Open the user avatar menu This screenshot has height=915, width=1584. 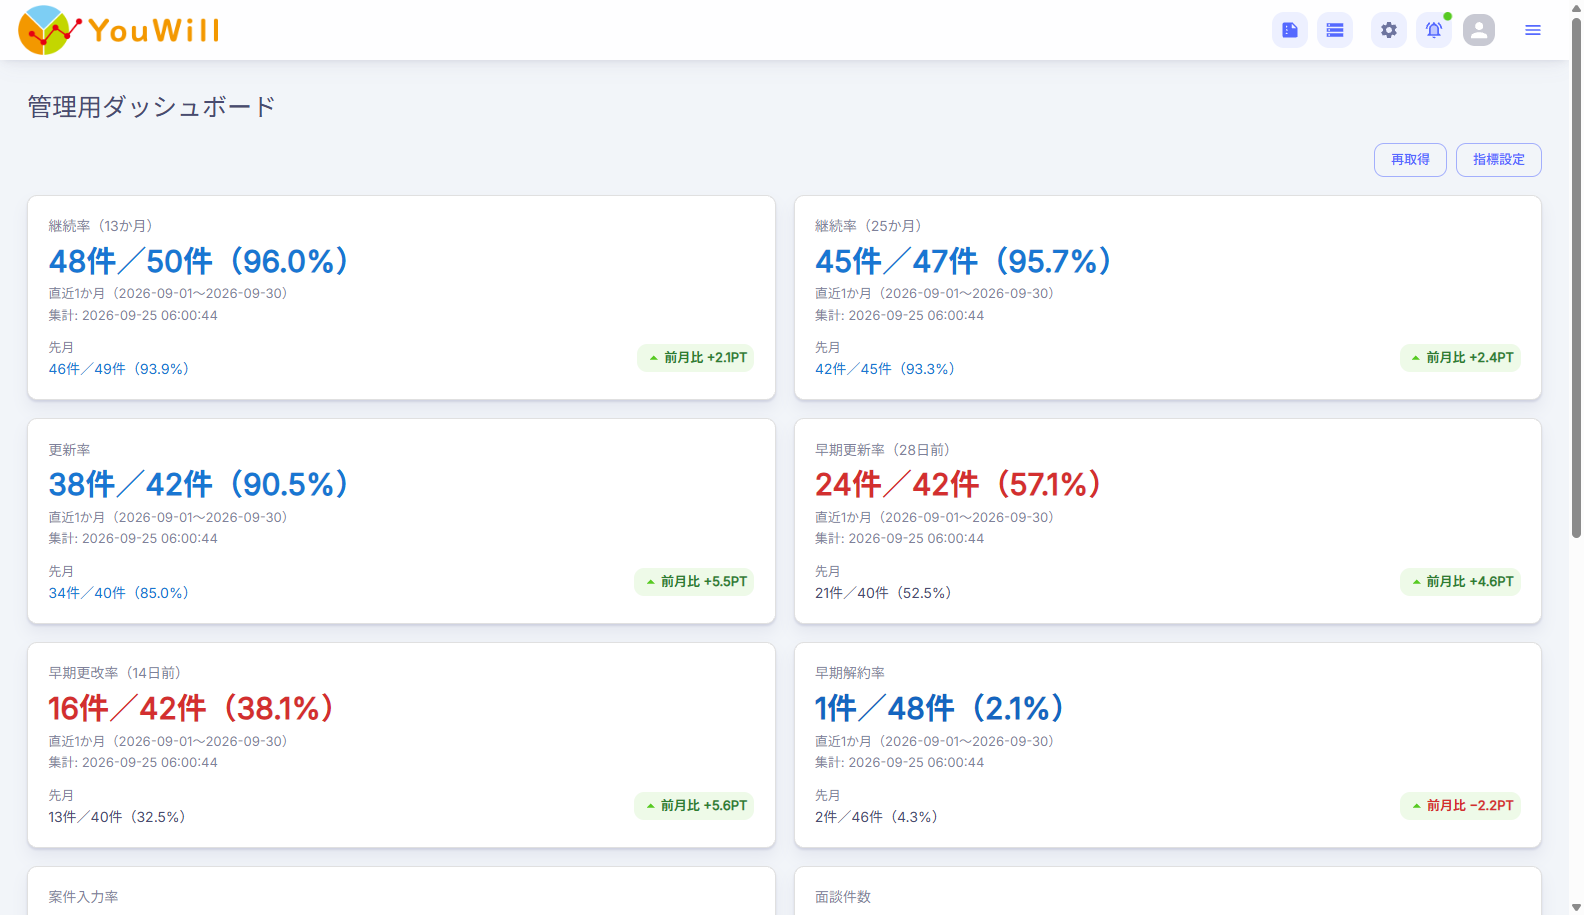click(1479, 30)
